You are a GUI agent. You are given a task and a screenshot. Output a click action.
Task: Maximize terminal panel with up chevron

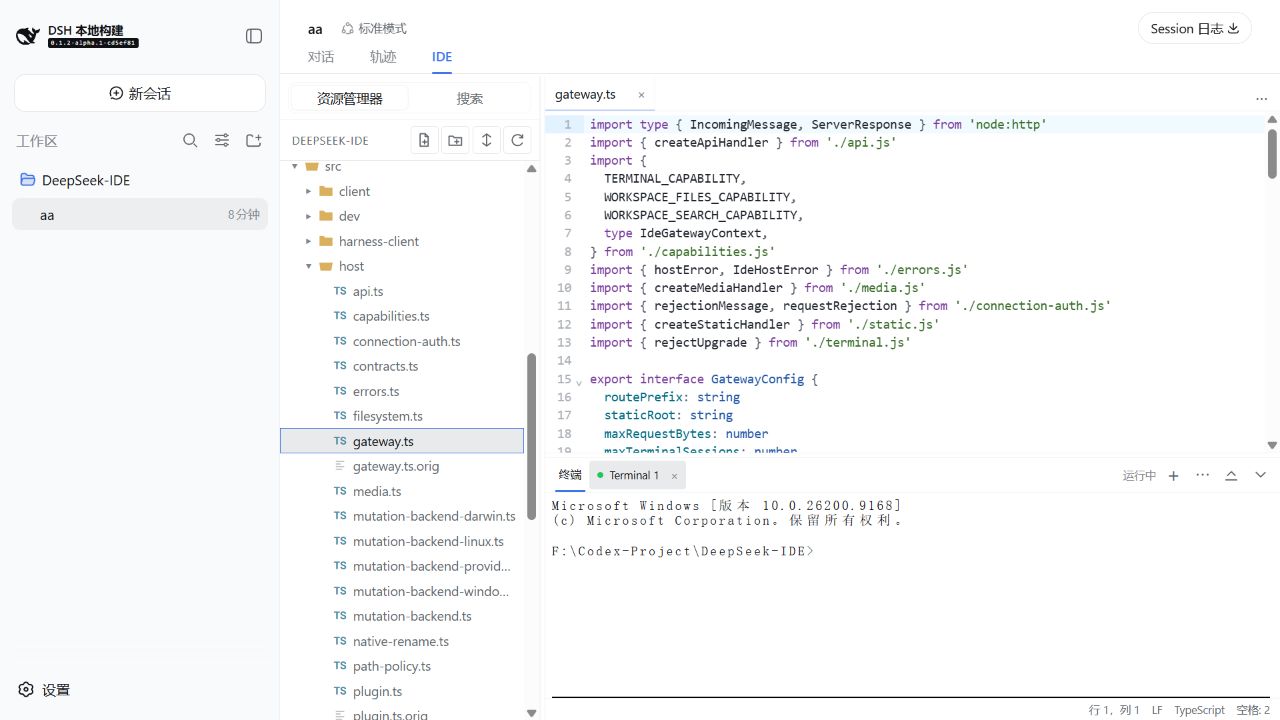tap(1231, 475)
